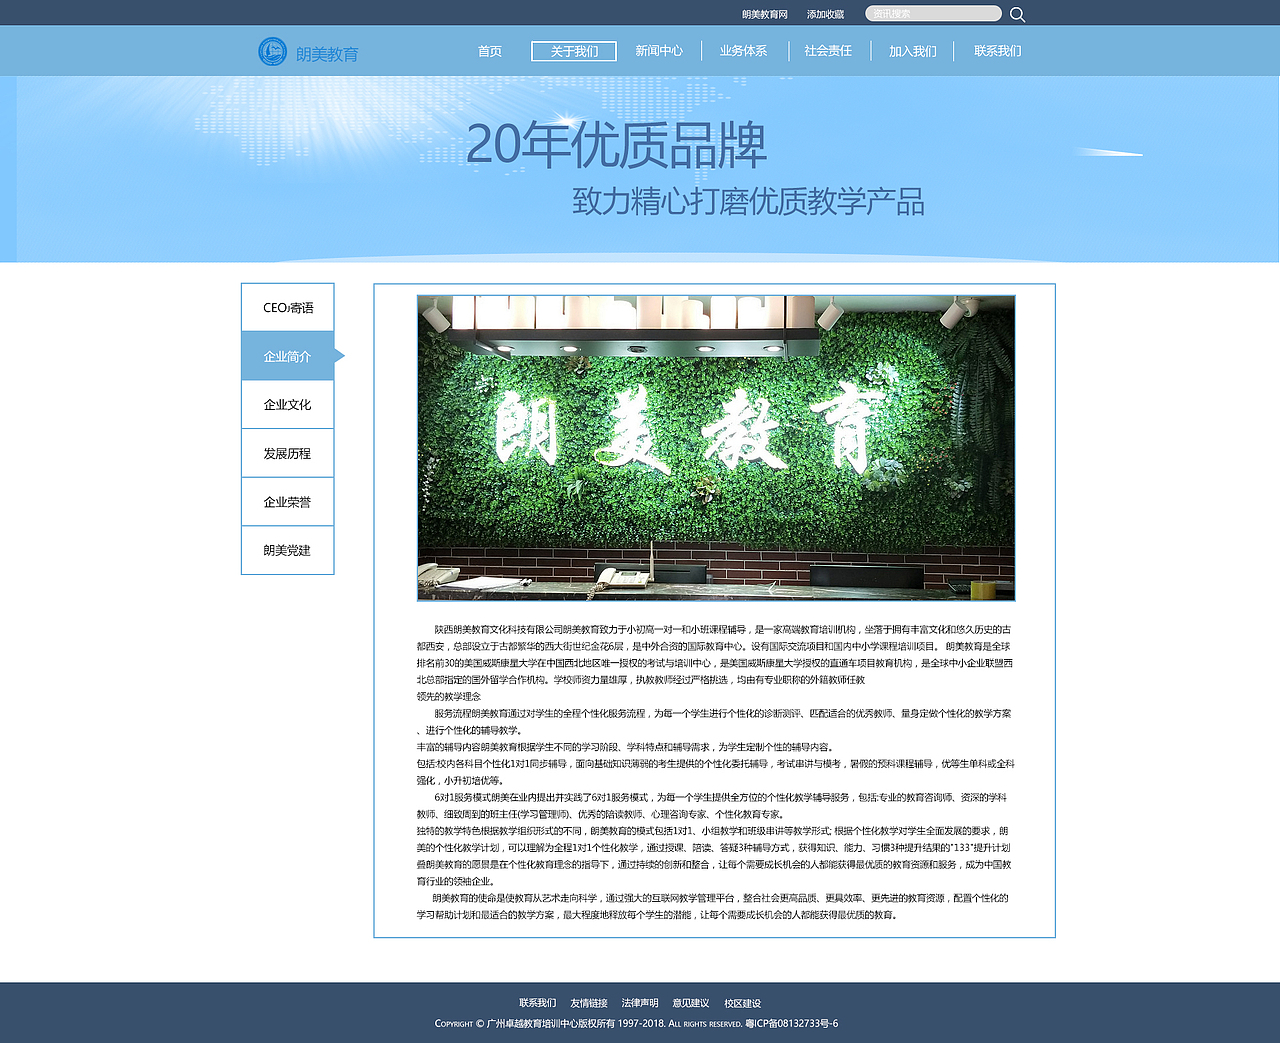Open the CEO寄语 sidebar entry
Screen dimensions: 1280x1043
(287, 307)
